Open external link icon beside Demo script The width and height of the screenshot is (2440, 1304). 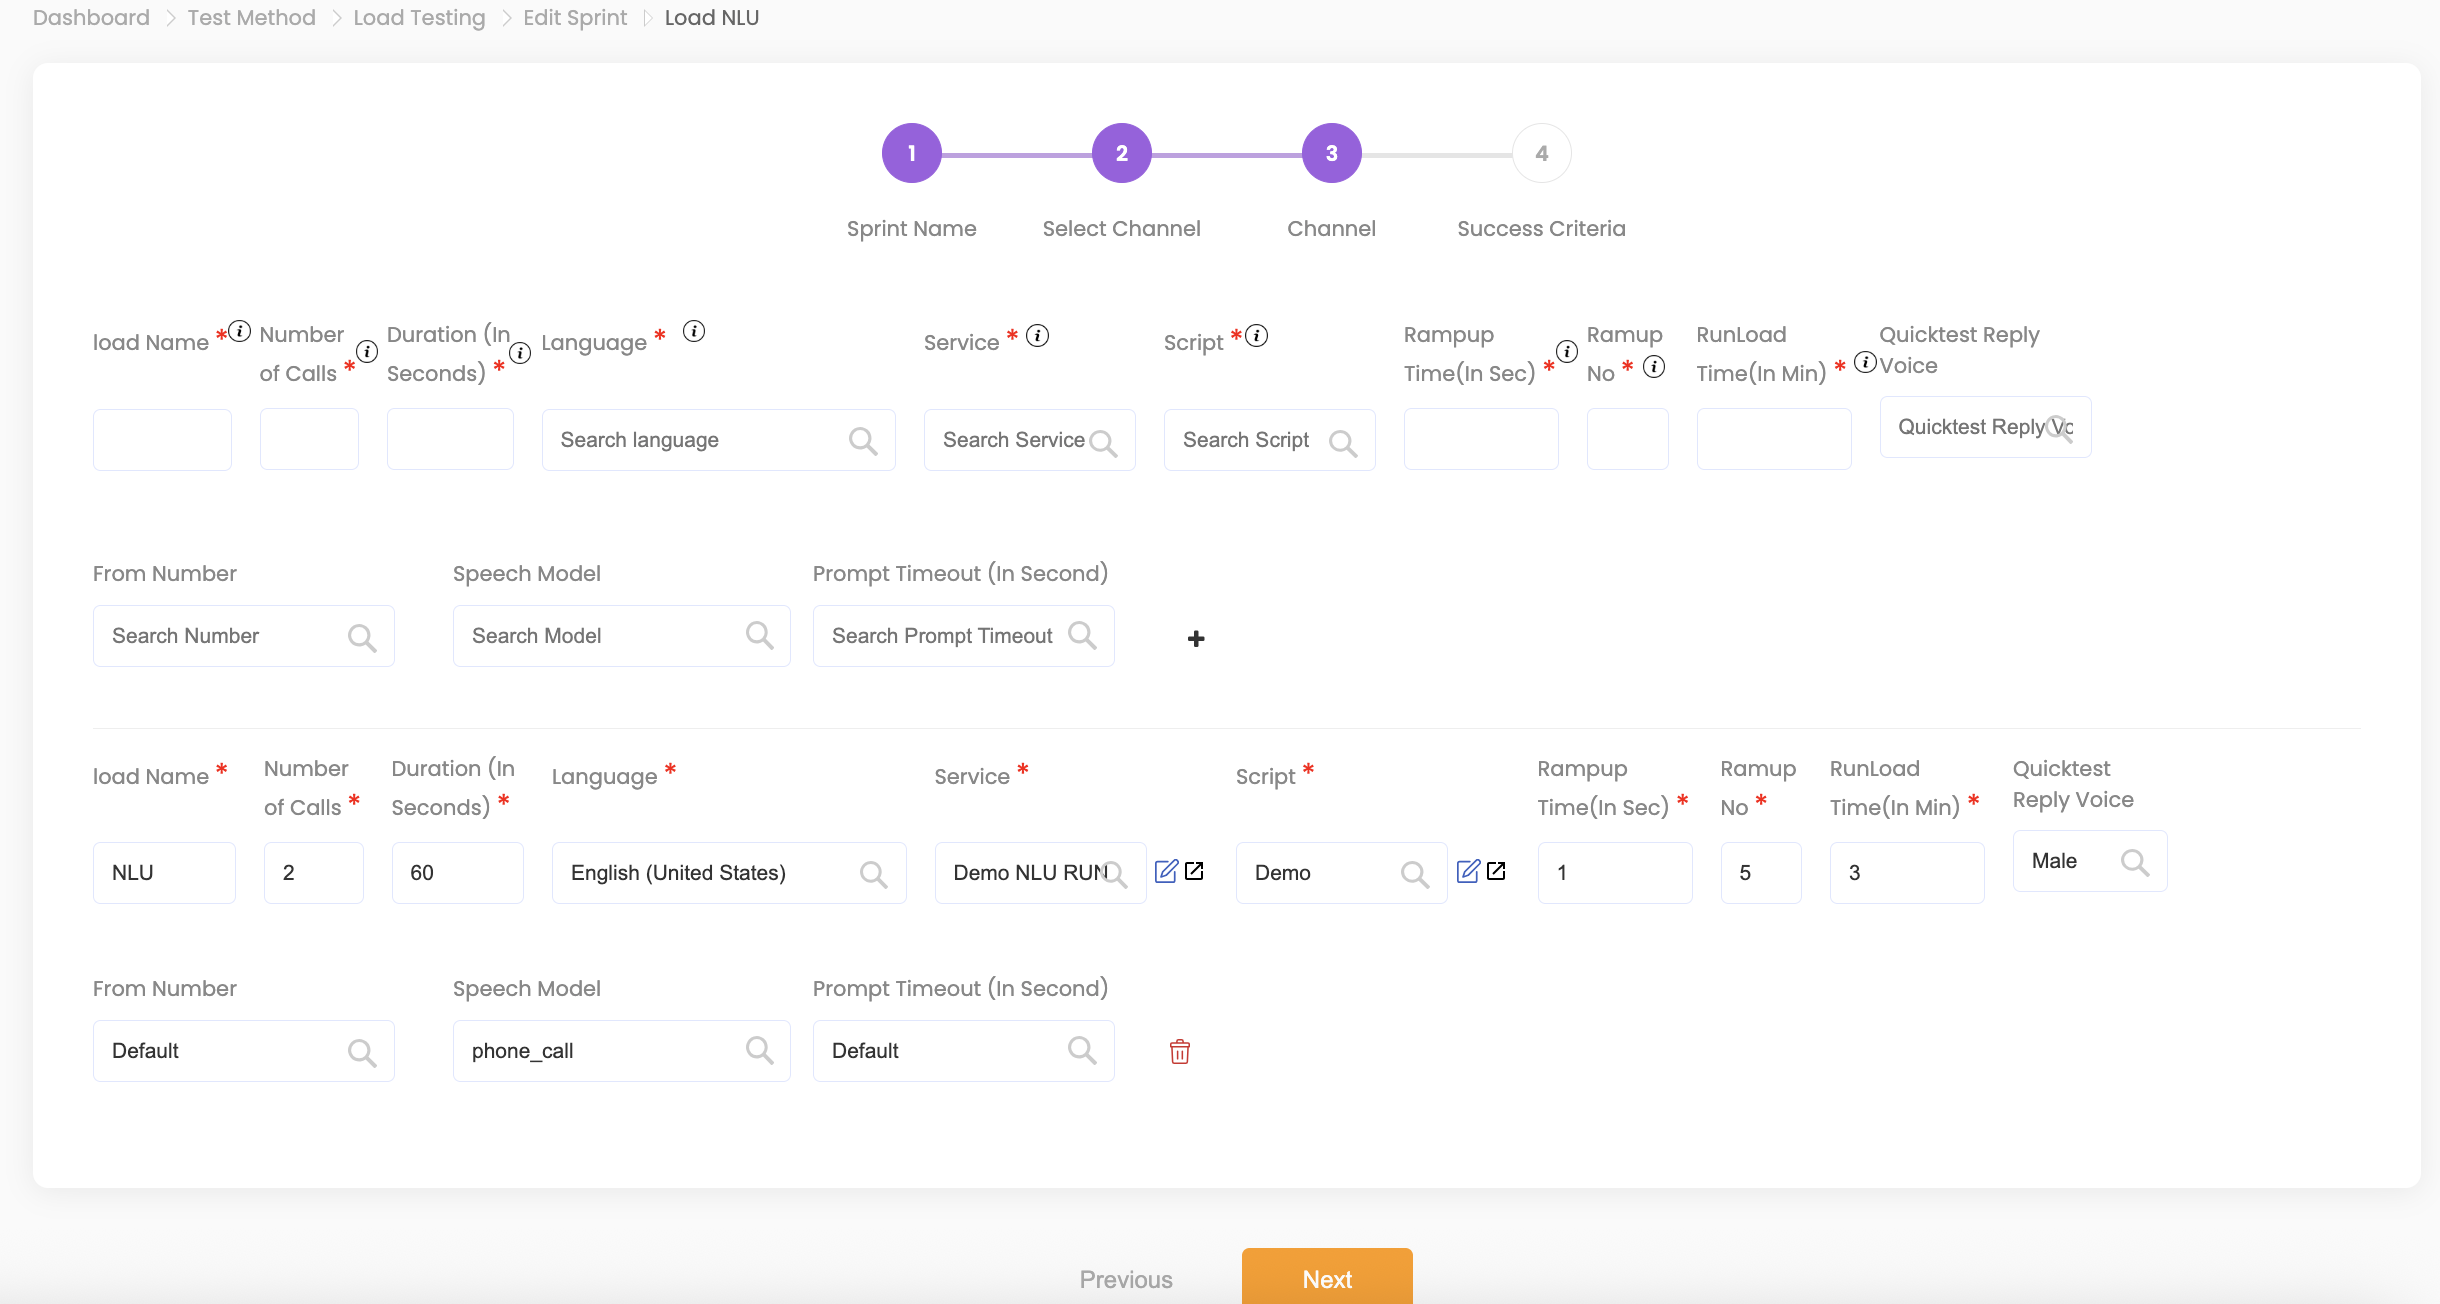pyautogui.click(x=1496, y=871)
